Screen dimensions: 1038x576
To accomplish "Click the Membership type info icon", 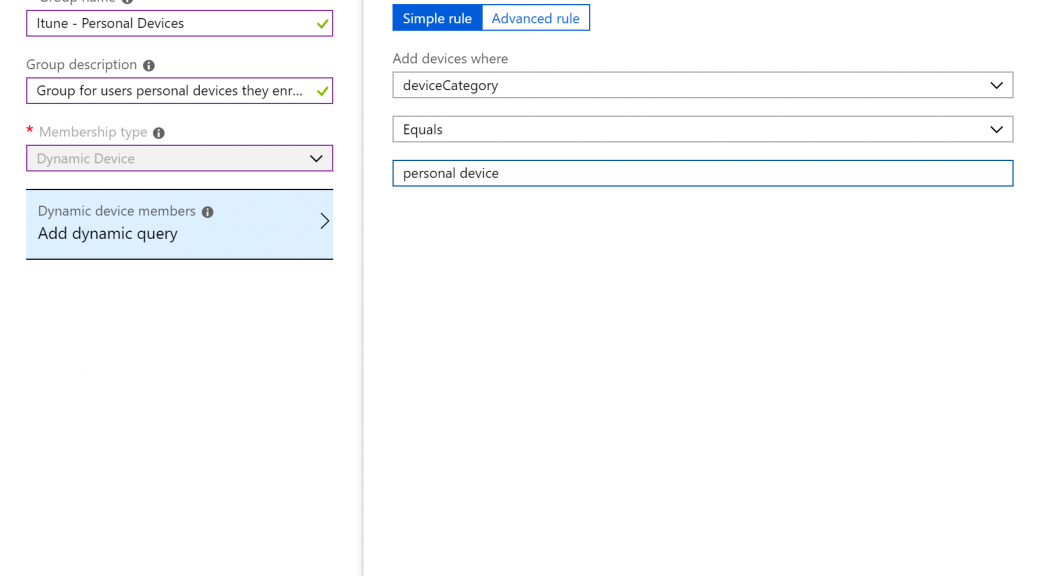I will 159,133.
